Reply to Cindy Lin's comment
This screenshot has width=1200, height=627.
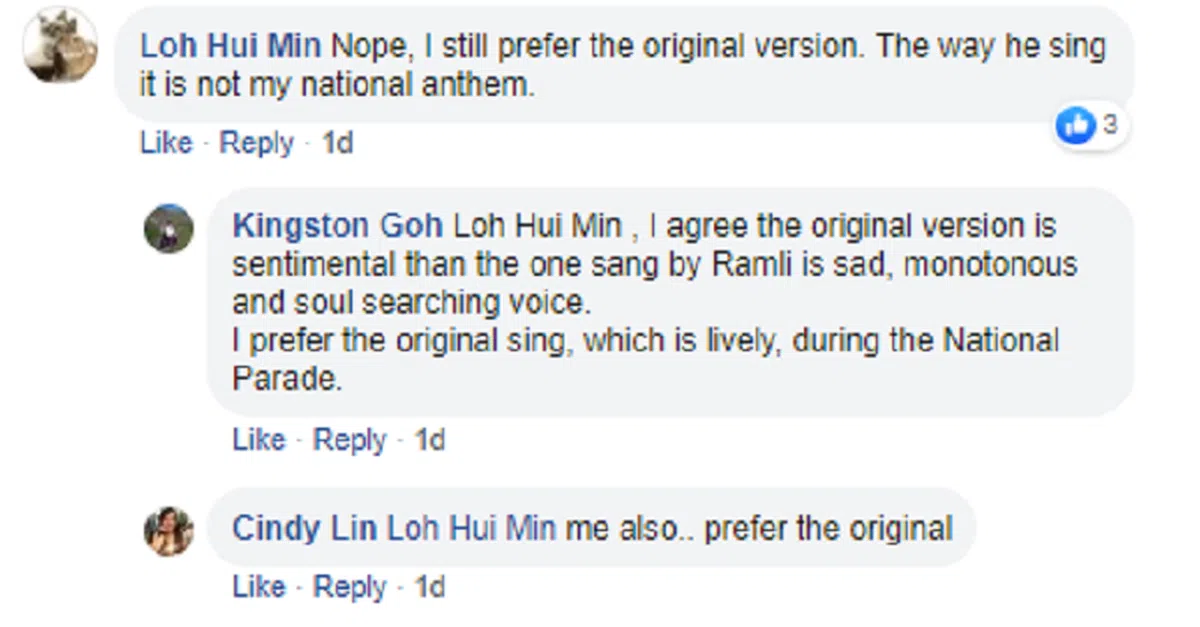coord(350,587)
